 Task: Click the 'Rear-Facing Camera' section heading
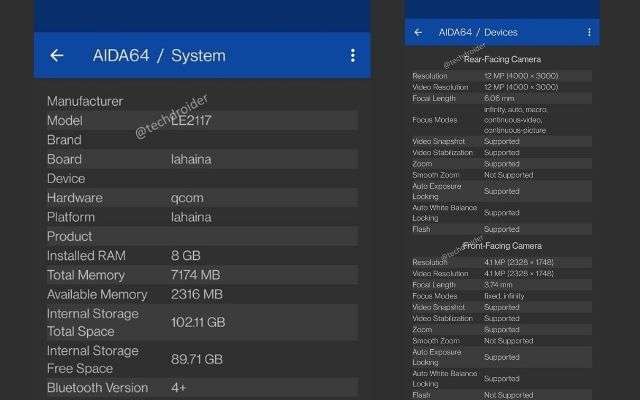point(502,60)
